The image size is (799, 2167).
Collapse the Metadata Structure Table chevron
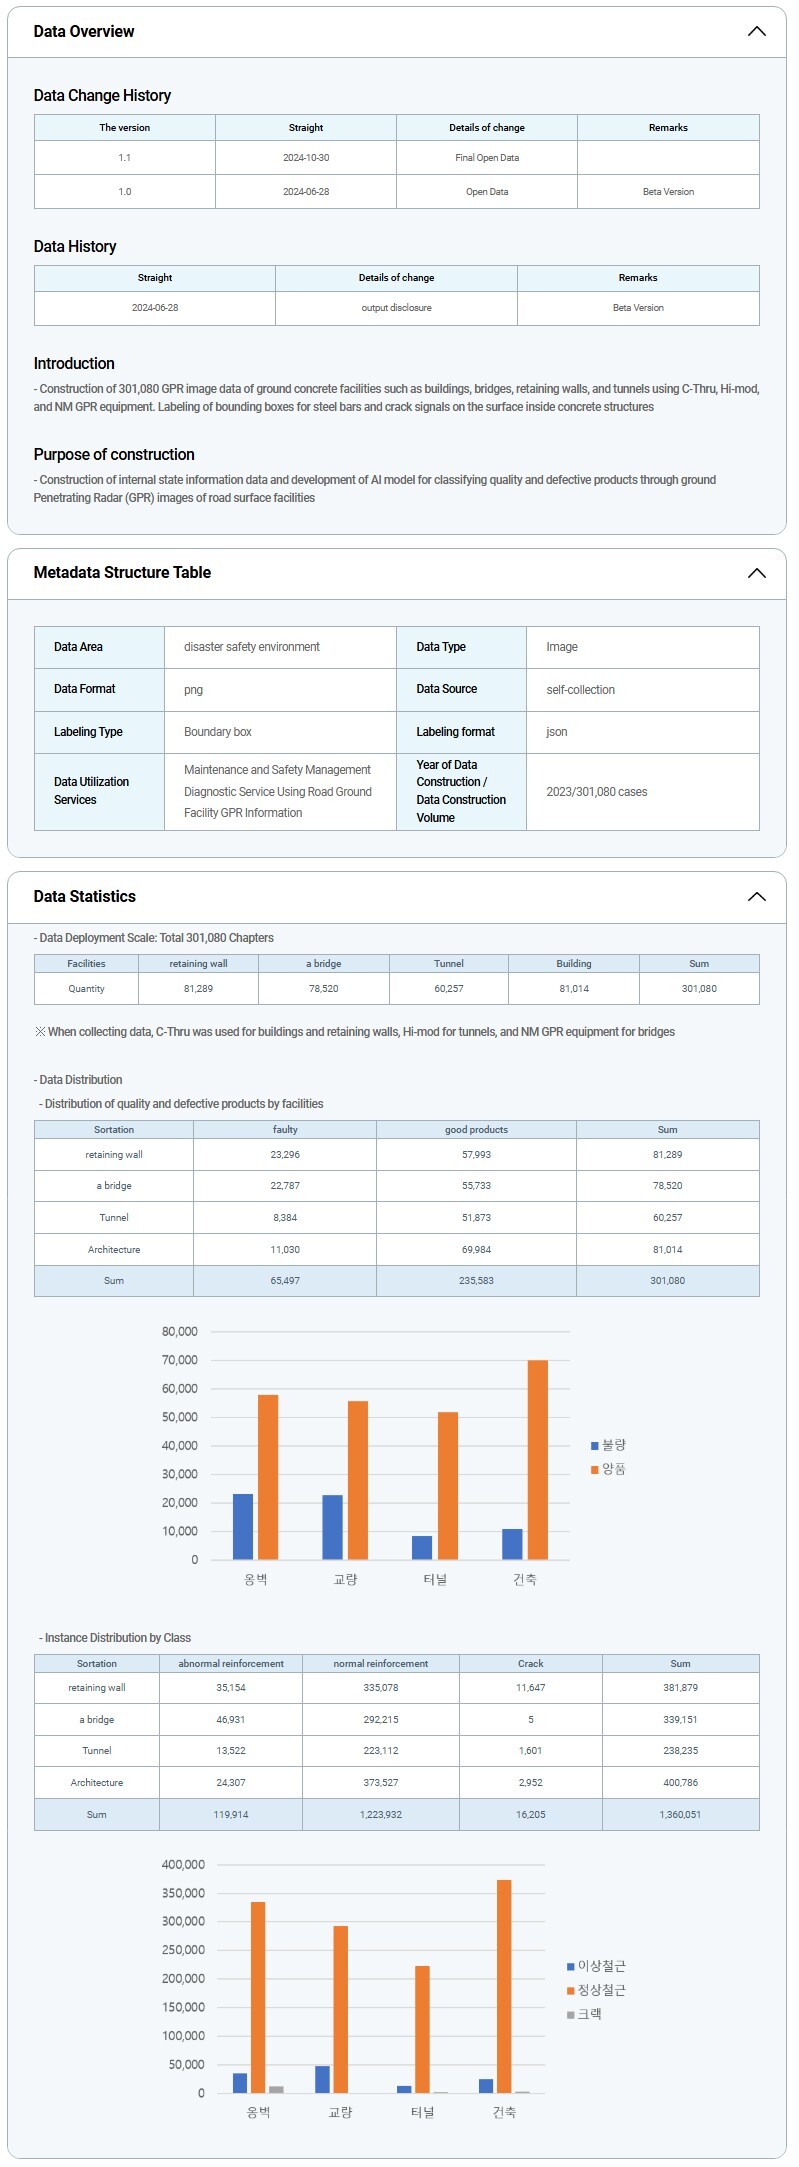756,573
